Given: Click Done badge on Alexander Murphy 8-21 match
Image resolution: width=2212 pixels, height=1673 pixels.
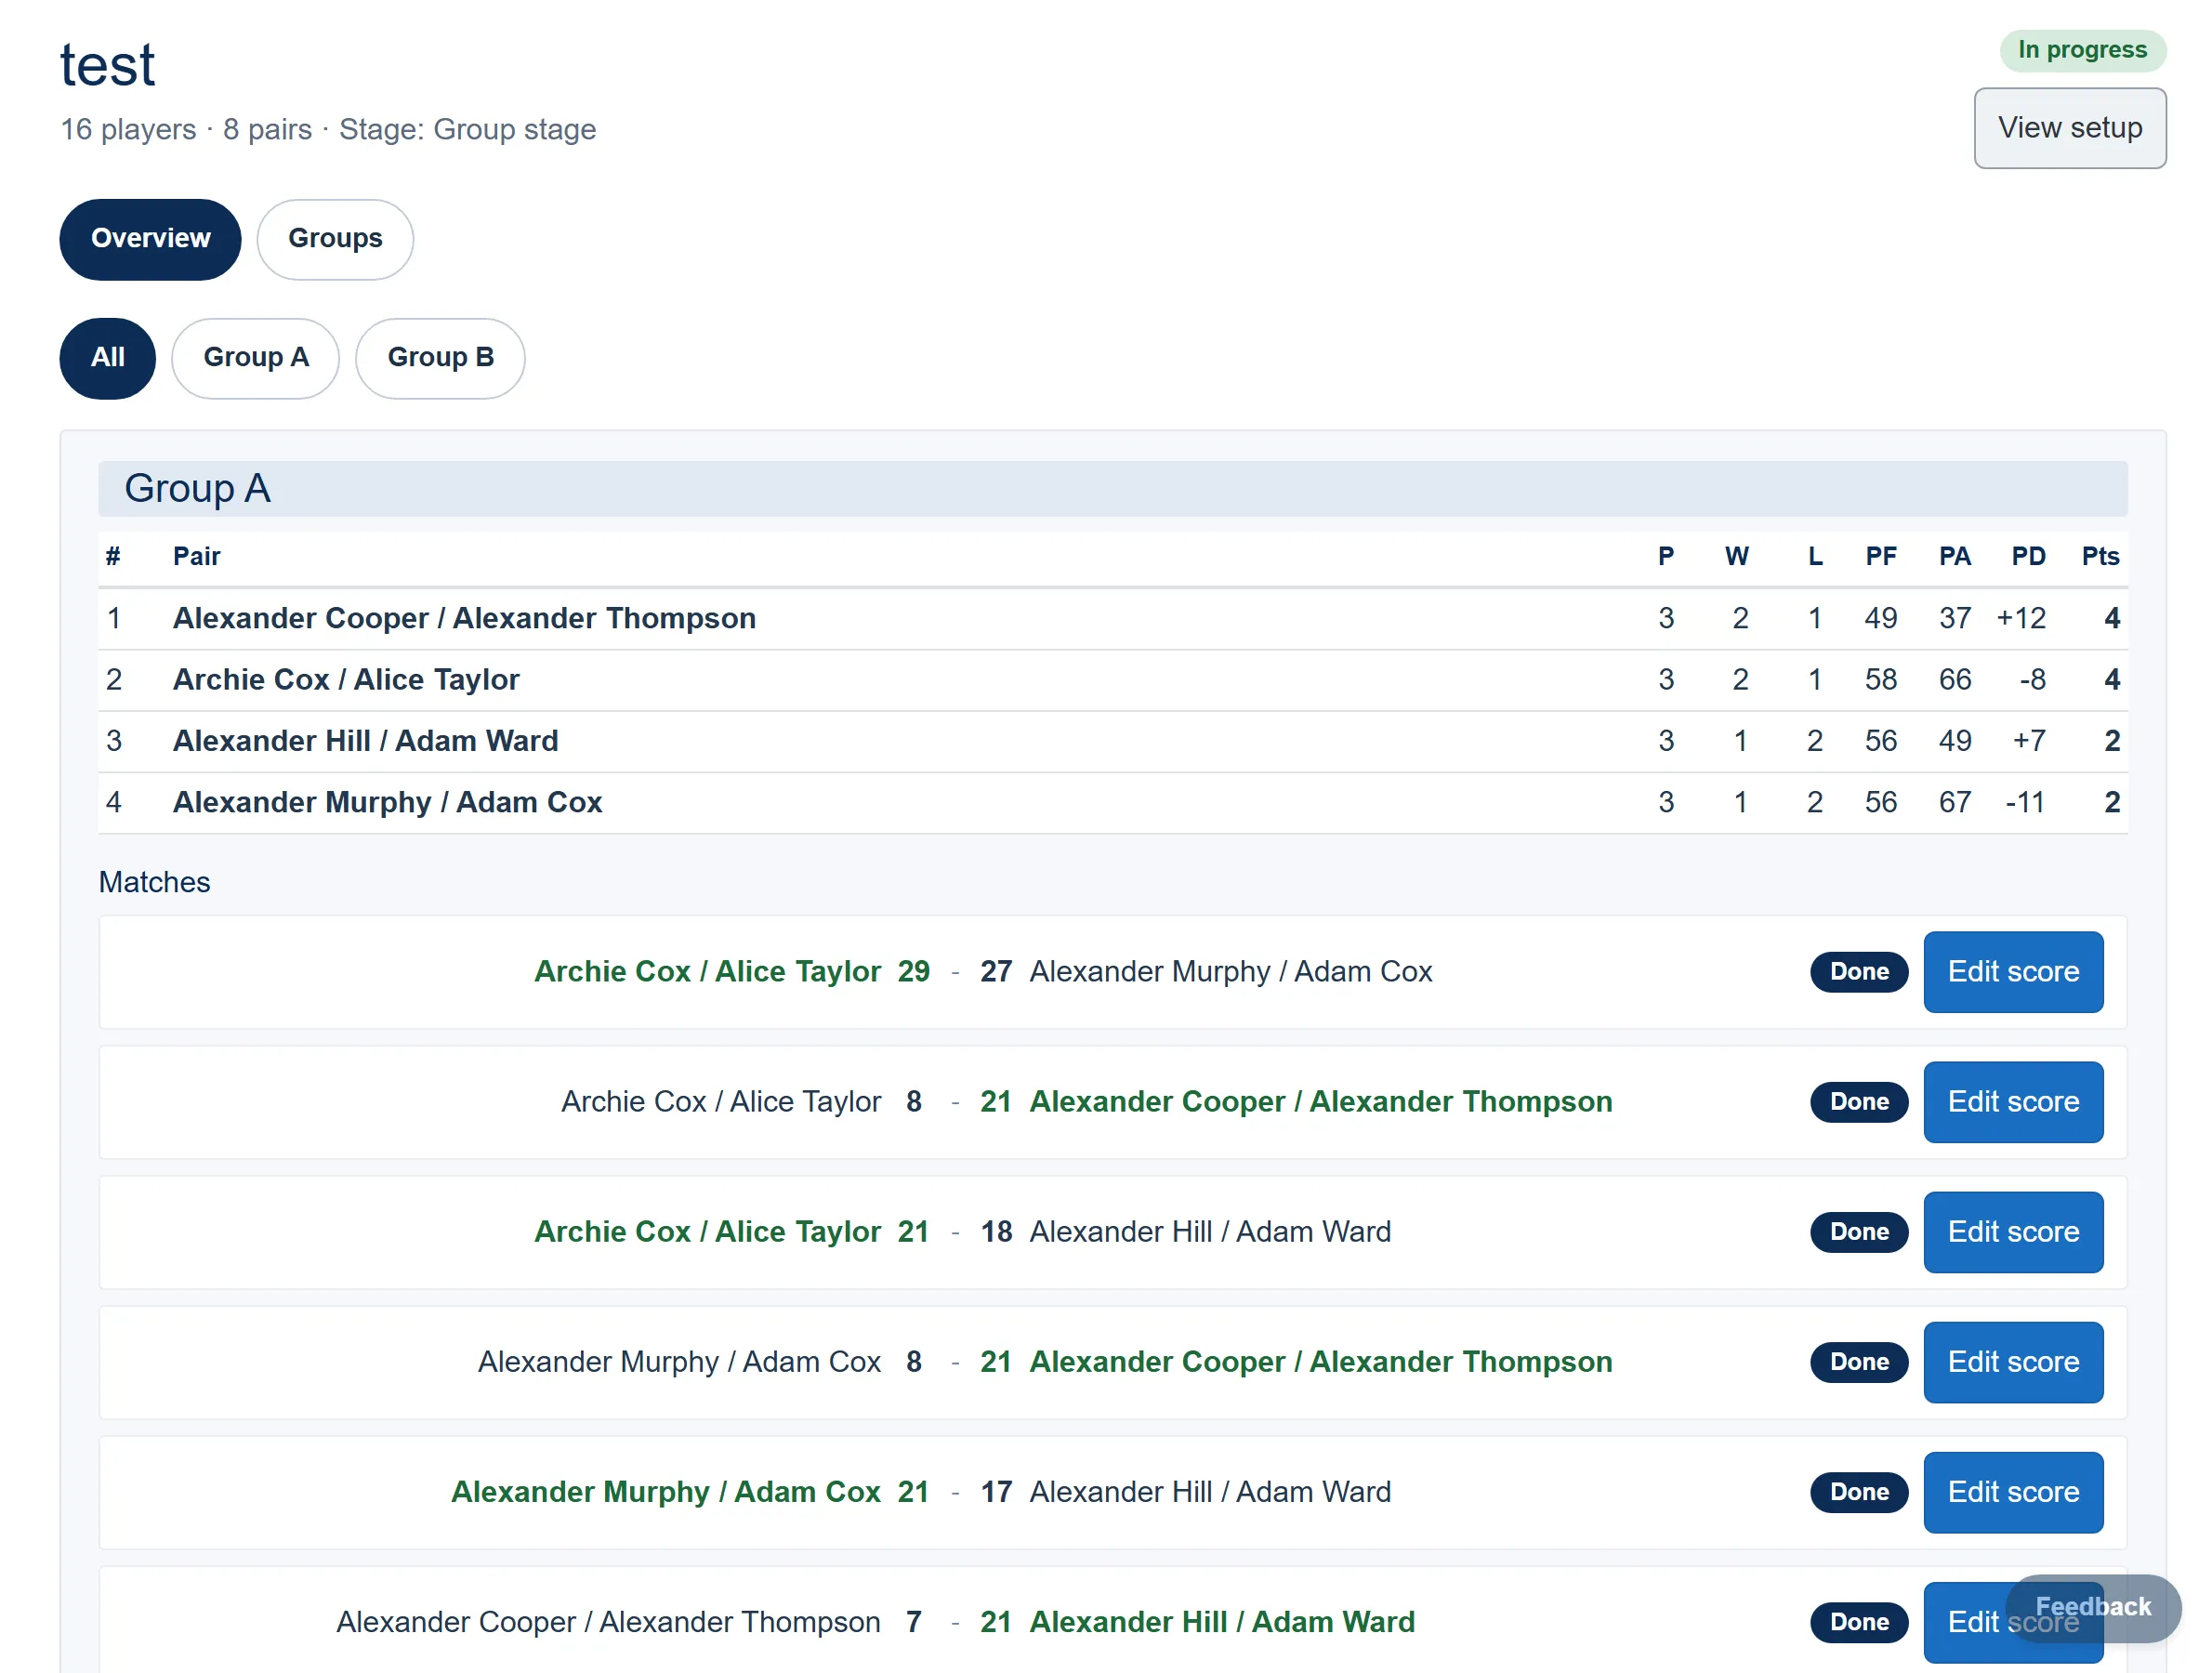Looking at the screenshot, I should point(1859,1361).
